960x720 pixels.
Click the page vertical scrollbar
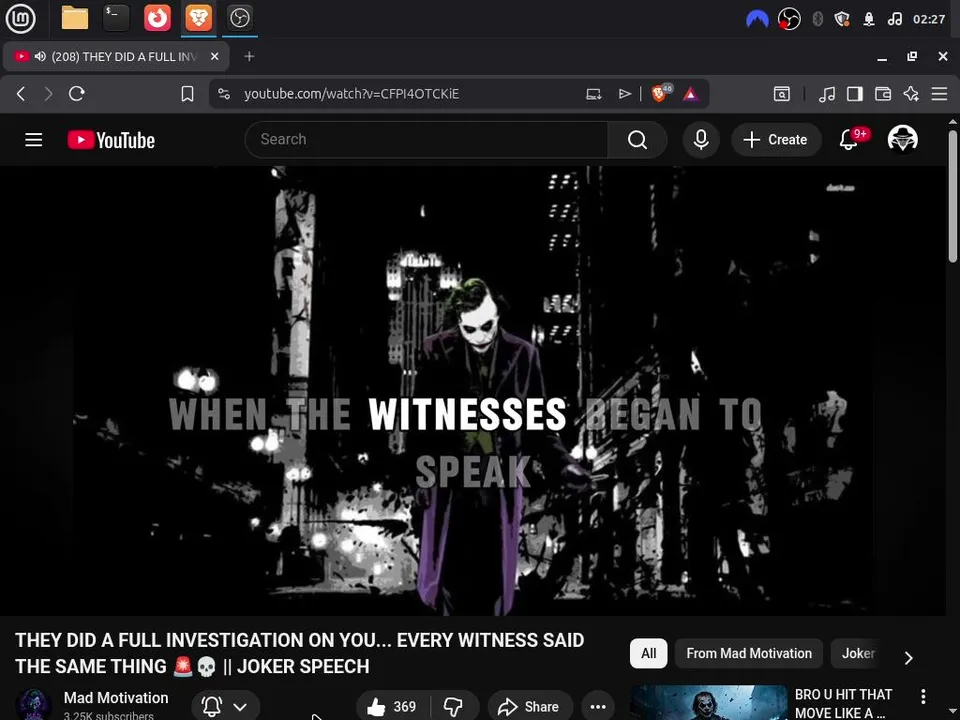pos(953,196)
